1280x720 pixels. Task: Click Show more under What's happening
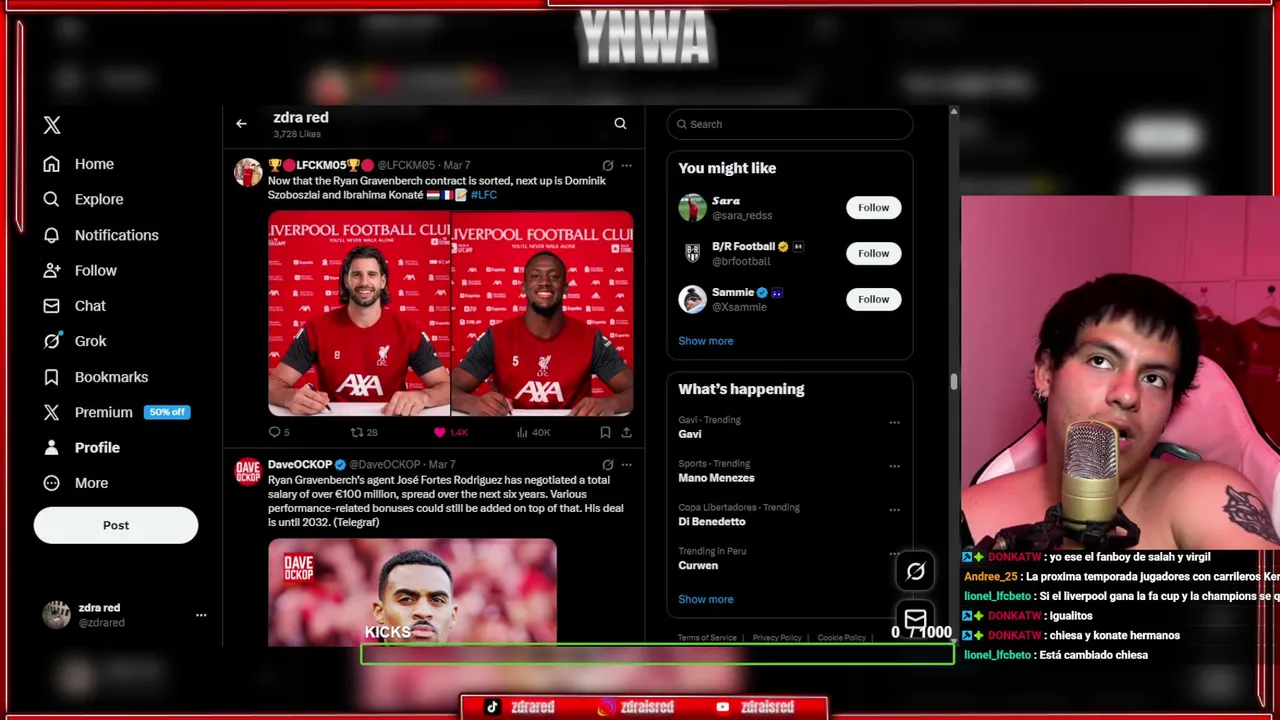(x=706, y=599)
